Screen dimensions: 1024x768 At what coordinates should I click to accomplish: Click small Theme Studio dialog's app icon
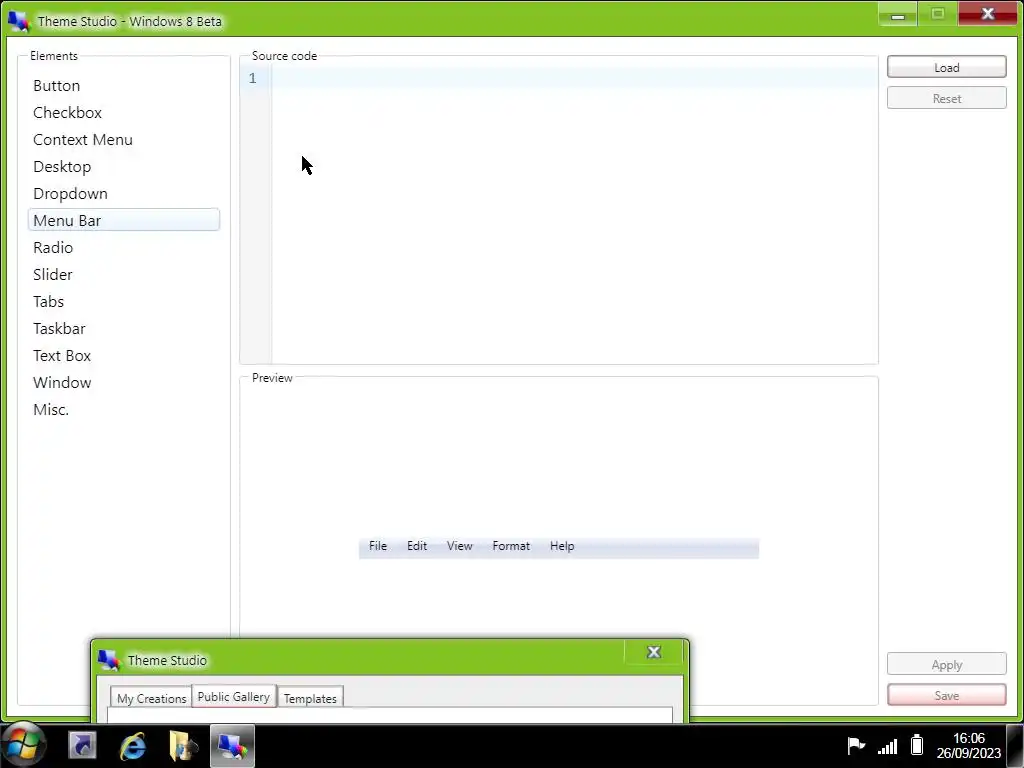coord(109,660)
